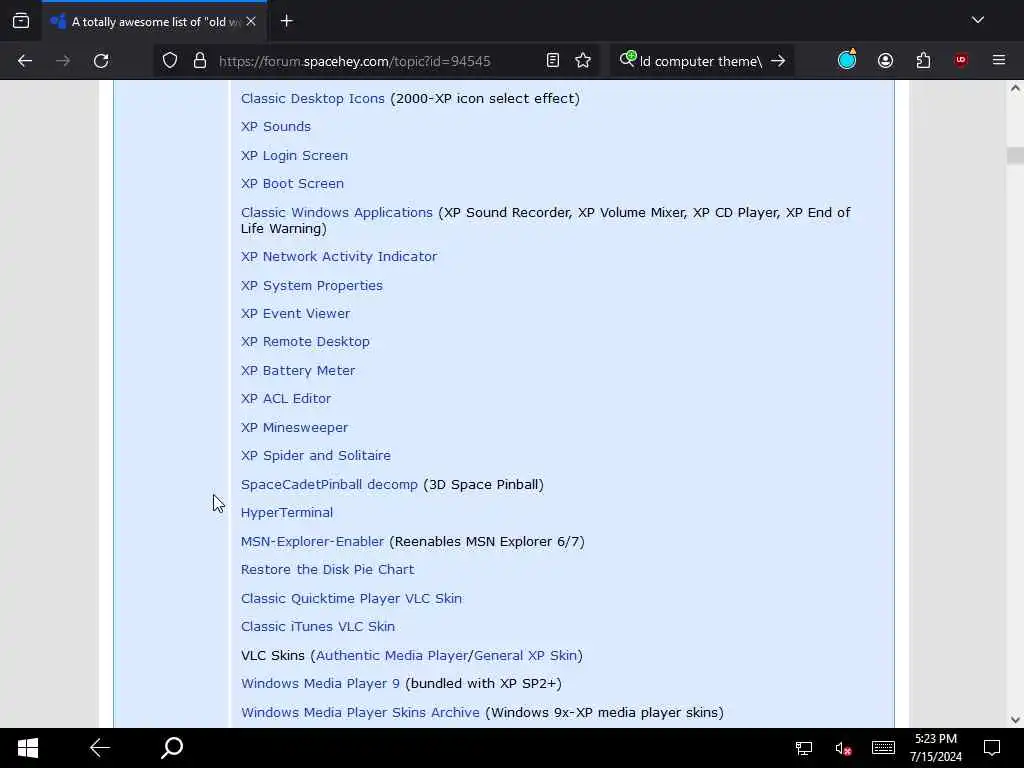Open the network status tray icon
The height and width of the screenshot is (768, 1024).
[804, 748]
